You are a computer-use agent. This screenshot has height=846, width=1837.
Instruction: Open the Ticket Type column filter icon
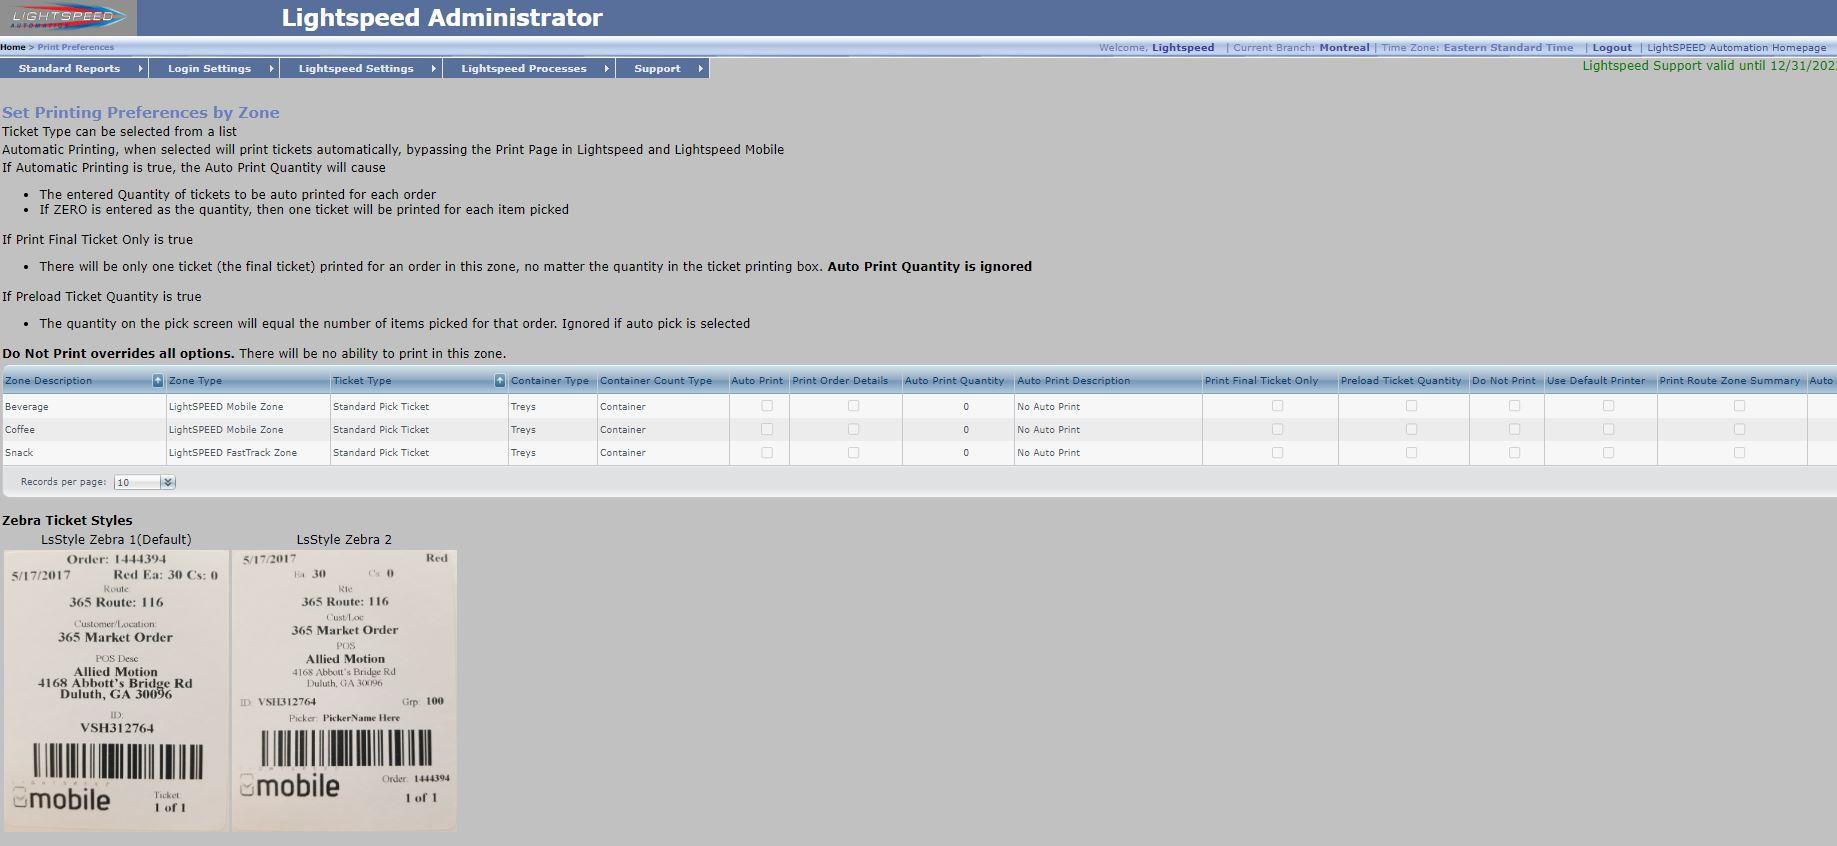click(x=500, y=381)
